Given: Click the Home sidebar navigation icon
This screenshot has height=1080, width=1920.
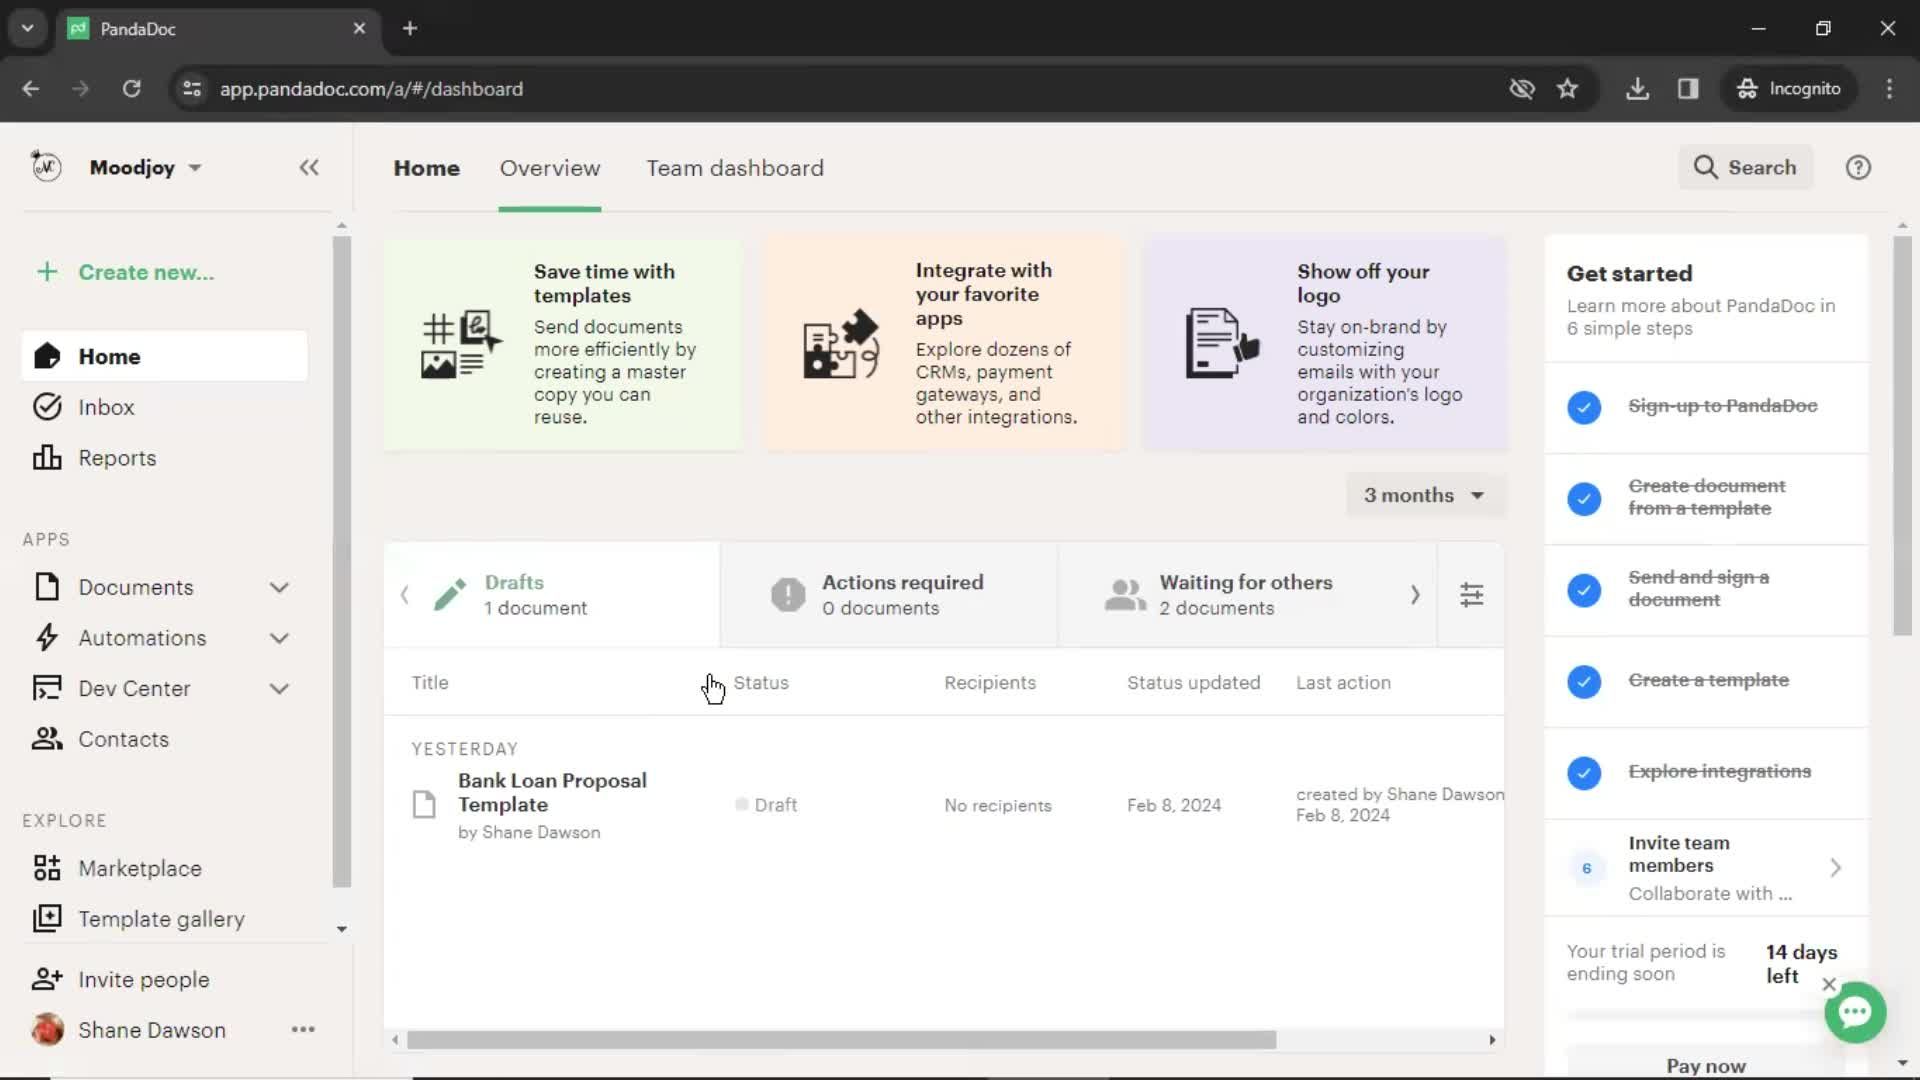Looking at the screenshot, I should 46,355.
